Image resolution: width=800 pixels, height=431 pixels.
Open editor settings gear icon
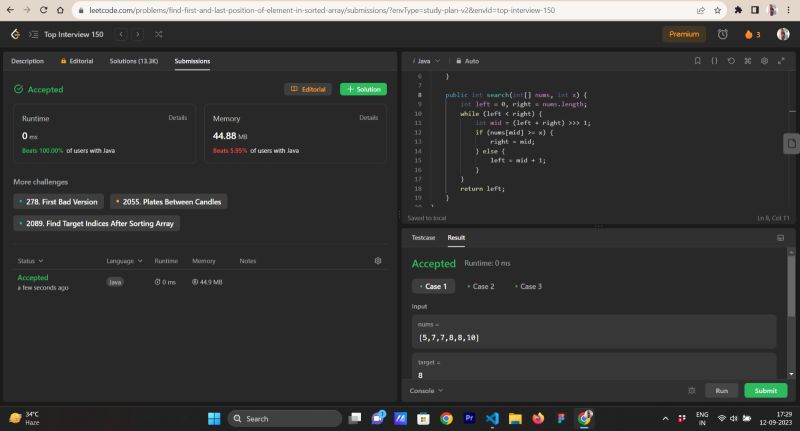click(x=764, y=61)
